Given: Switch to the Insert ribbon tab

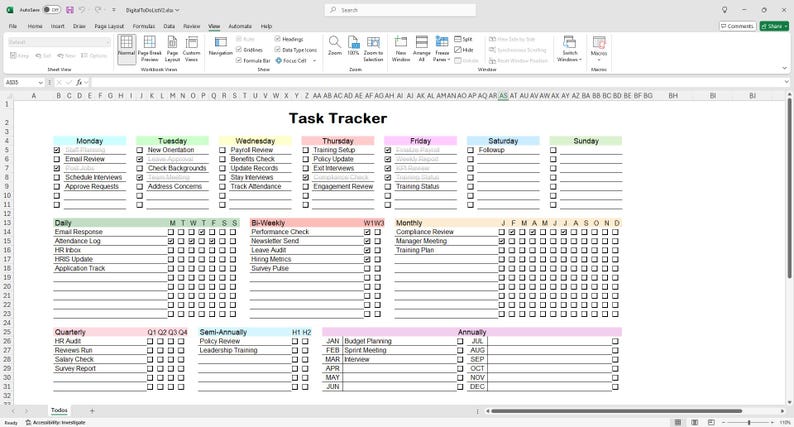Looking at the screenshot, I should pyautogui.click(x=57, y=26).
